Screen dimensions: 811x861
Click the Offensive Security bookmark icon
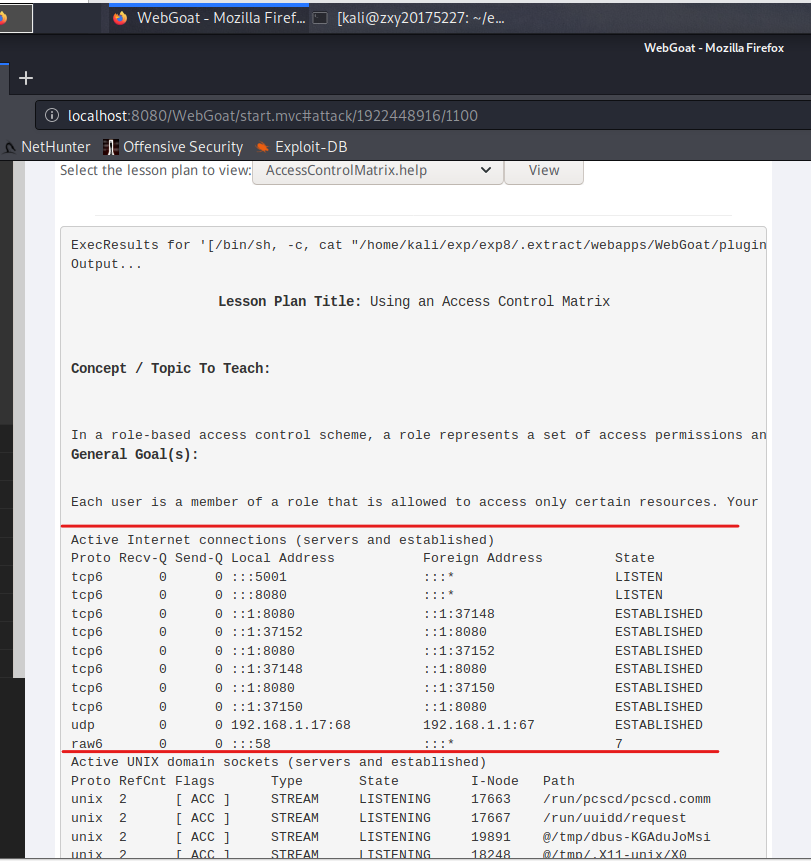tap(110, 147)
